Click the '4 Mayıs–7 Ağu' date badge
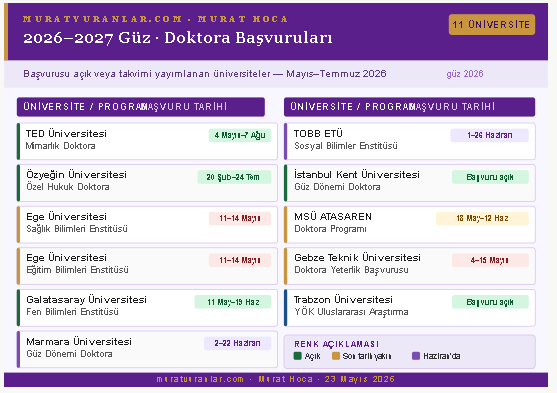557x393 pixels. pyautogui.click(x=240, y=135)
